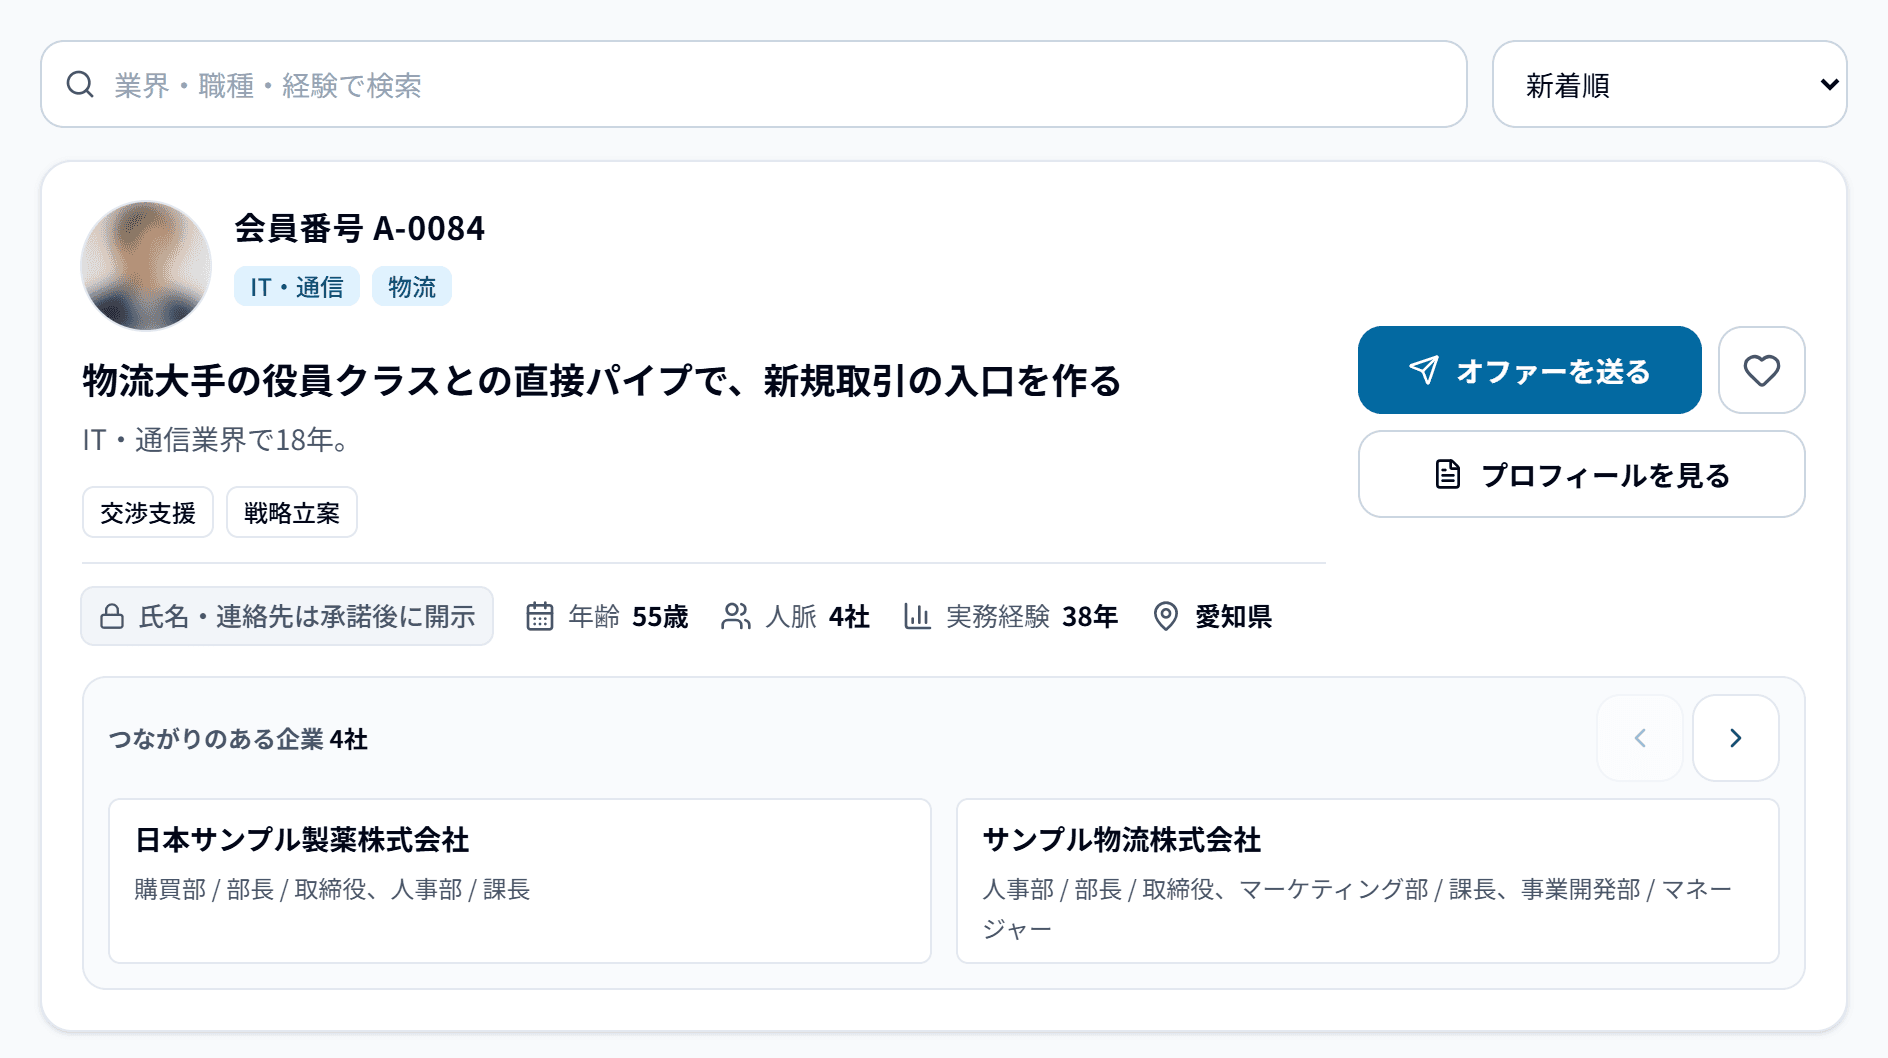The width and height of the screenshot is (1888, 1058).
Task: Click the 戦略立案 skill tag
Action: 292,513
